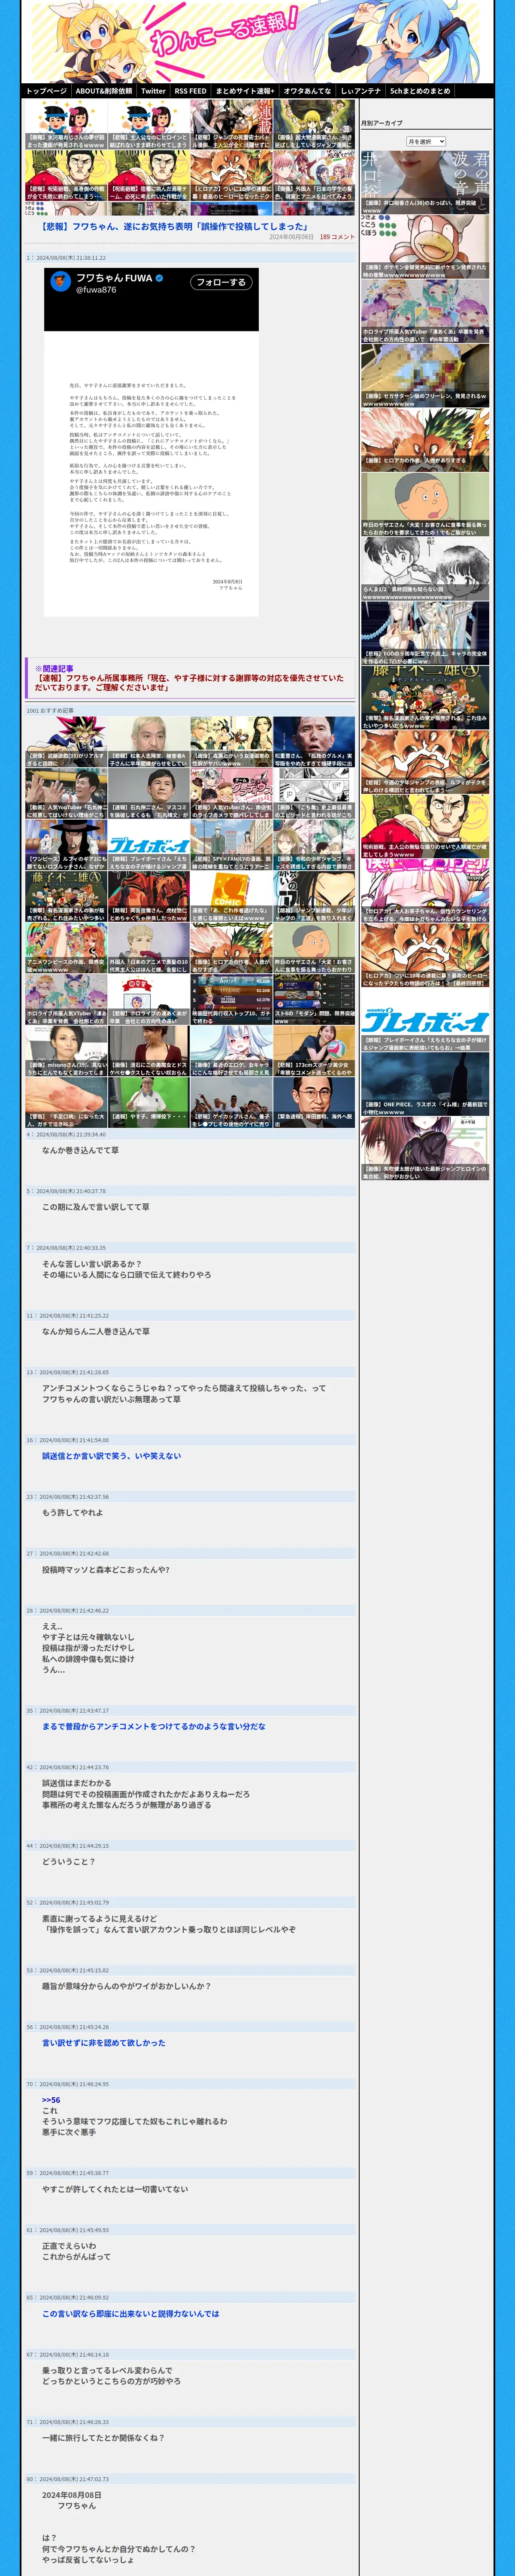Open the RSS FEED nav item
This screenshot has width=515, height=2576.
[190, 91]
